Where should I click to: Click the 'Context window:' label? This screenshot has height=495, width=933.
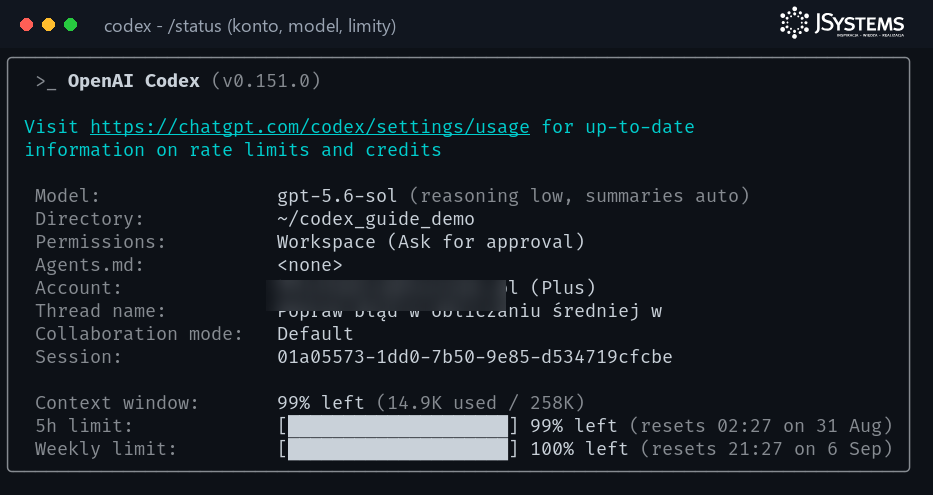tap(117, 403)
